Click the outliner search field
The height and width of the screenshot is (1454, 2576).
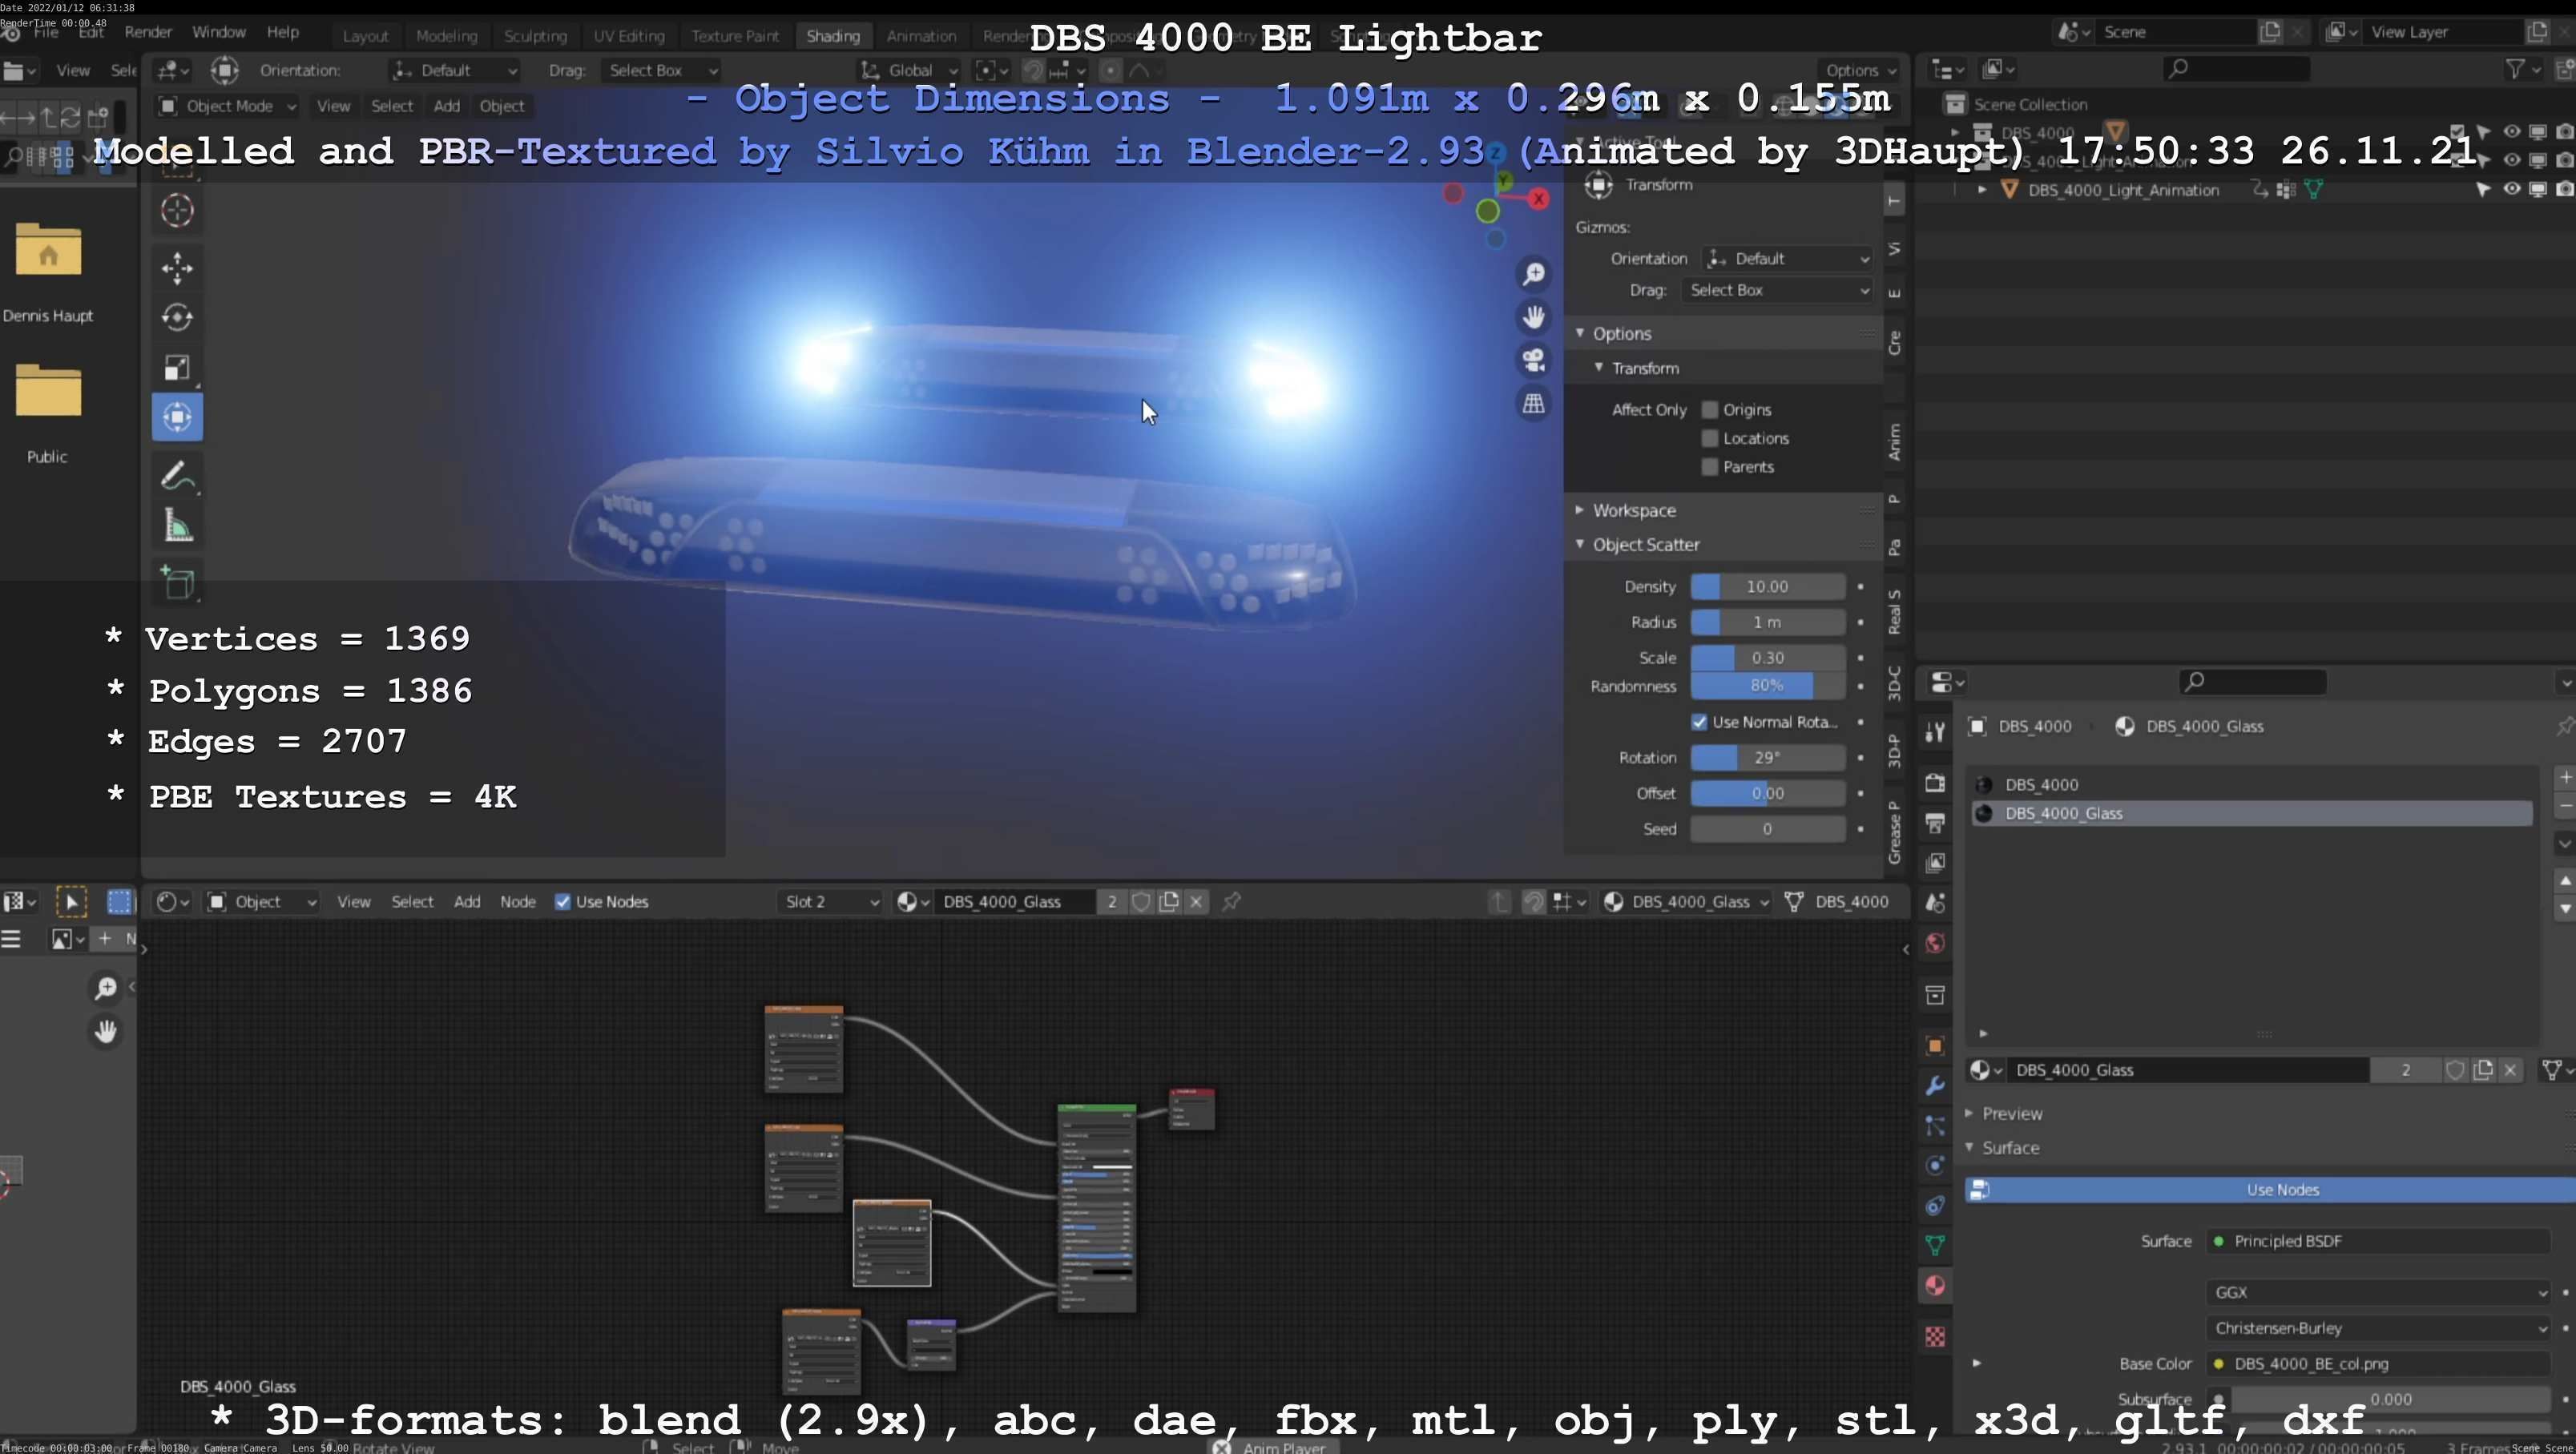tap(2236, 69)
